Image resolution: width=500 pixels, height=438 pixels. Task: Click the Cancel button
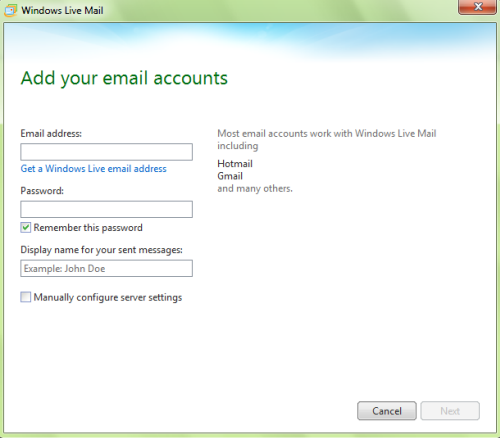click(x=387, y=411)
